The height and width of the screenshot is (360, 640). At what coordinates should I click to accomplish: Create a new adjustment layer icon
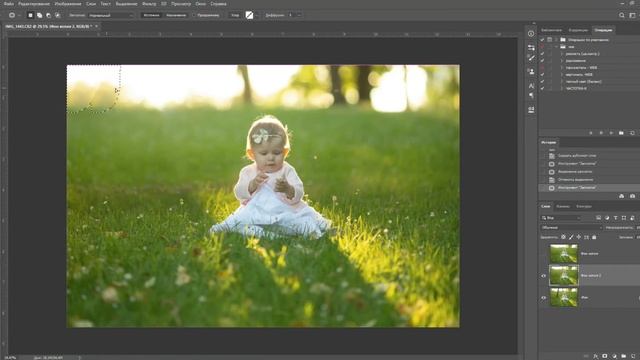[614, 356]
